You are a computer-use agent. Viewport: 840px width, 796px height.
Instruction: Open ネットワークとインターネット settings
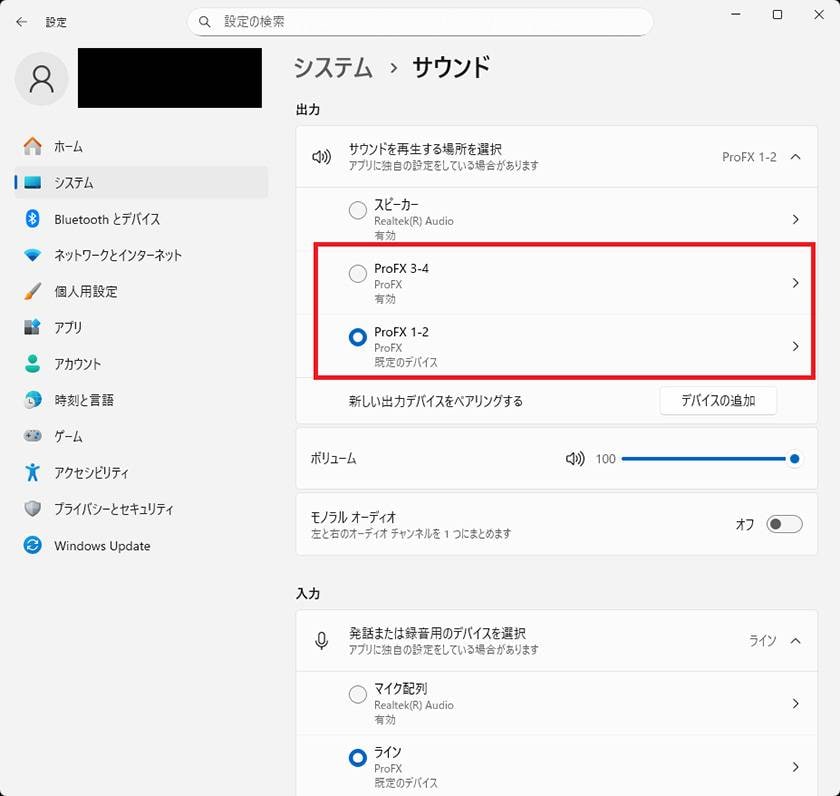pos(141,256)
